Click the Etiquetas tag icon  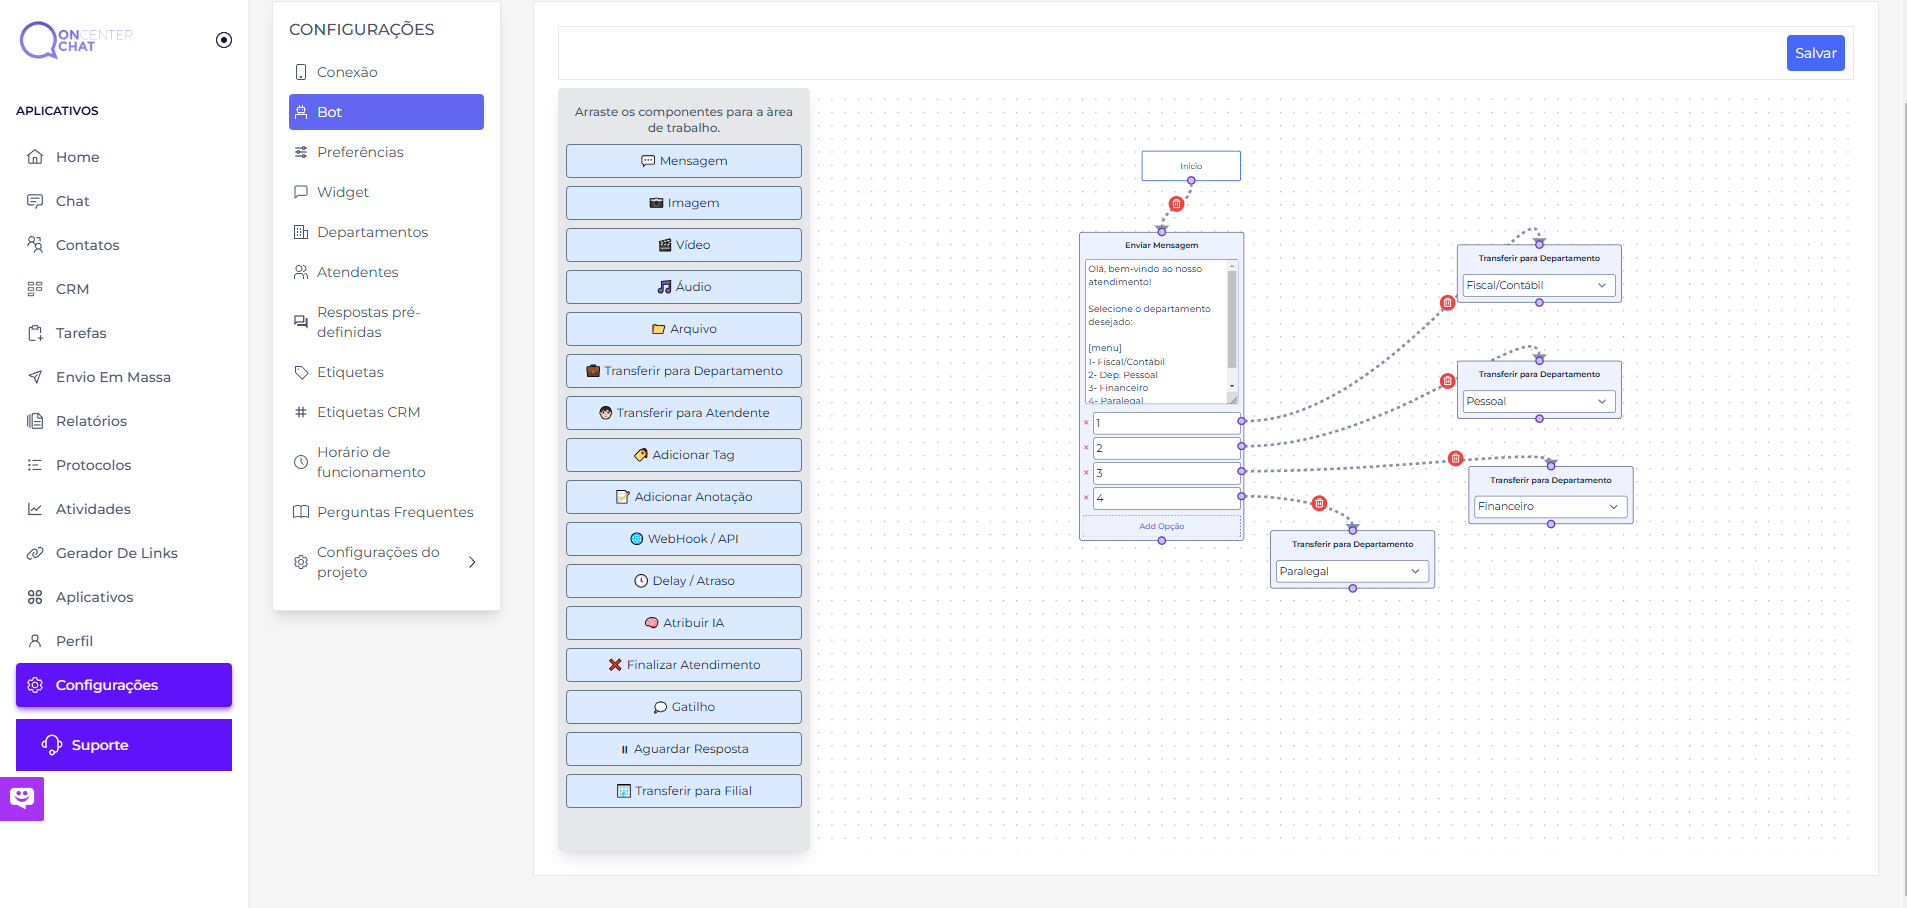[x=301, y=372]
